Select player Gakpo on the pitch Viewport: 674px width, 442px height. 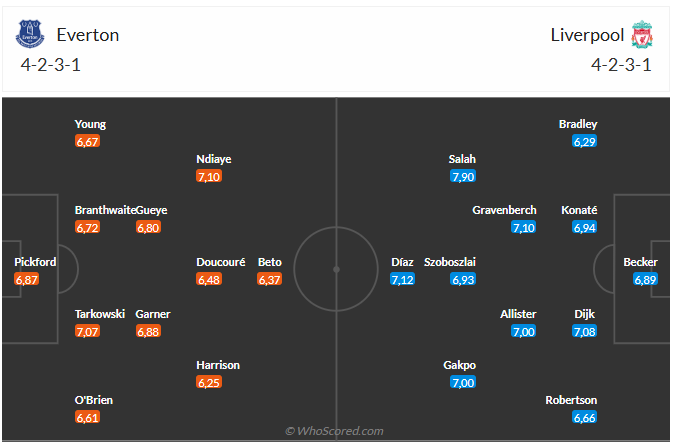coord(460,365)
